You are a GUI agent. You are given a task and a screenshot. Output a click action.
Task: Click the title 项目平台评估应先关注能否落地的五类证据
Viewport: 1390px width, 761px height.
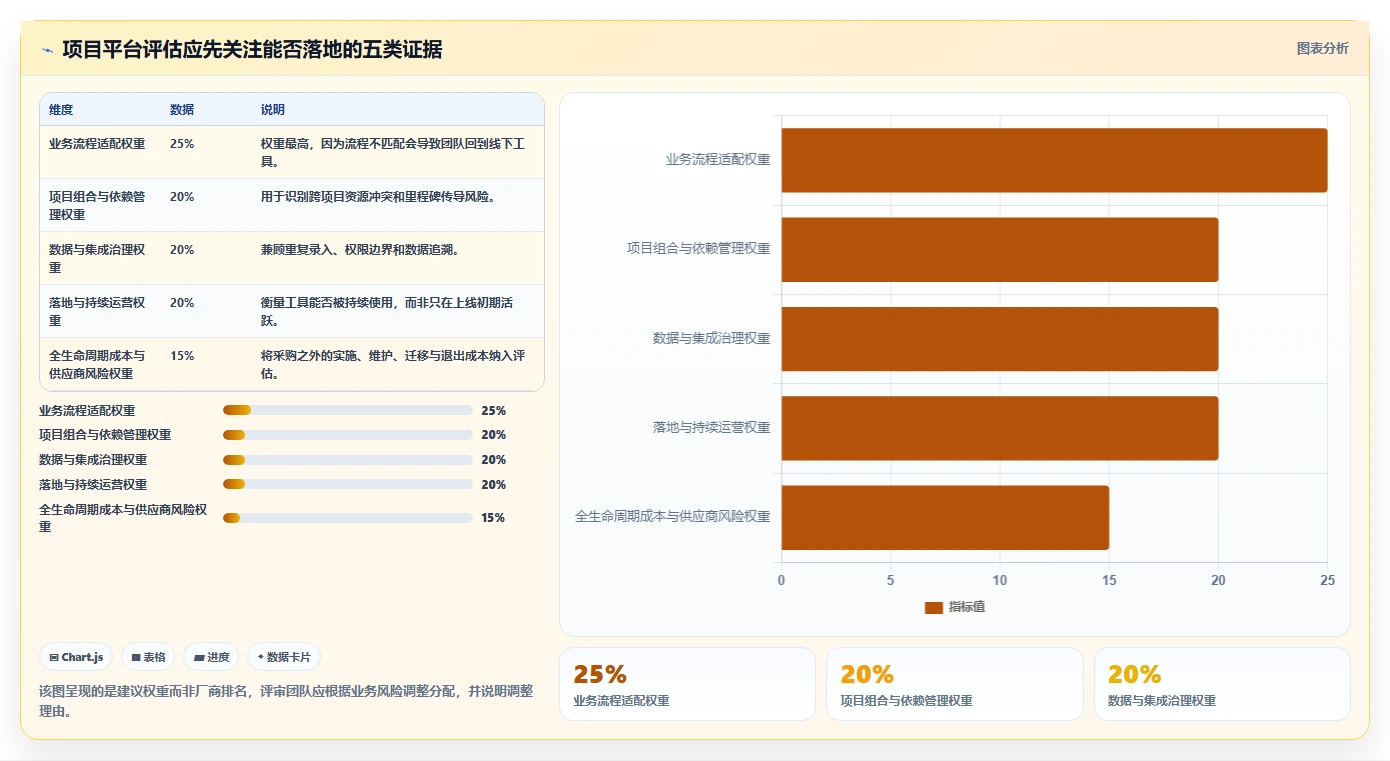[x=252, y=49]
